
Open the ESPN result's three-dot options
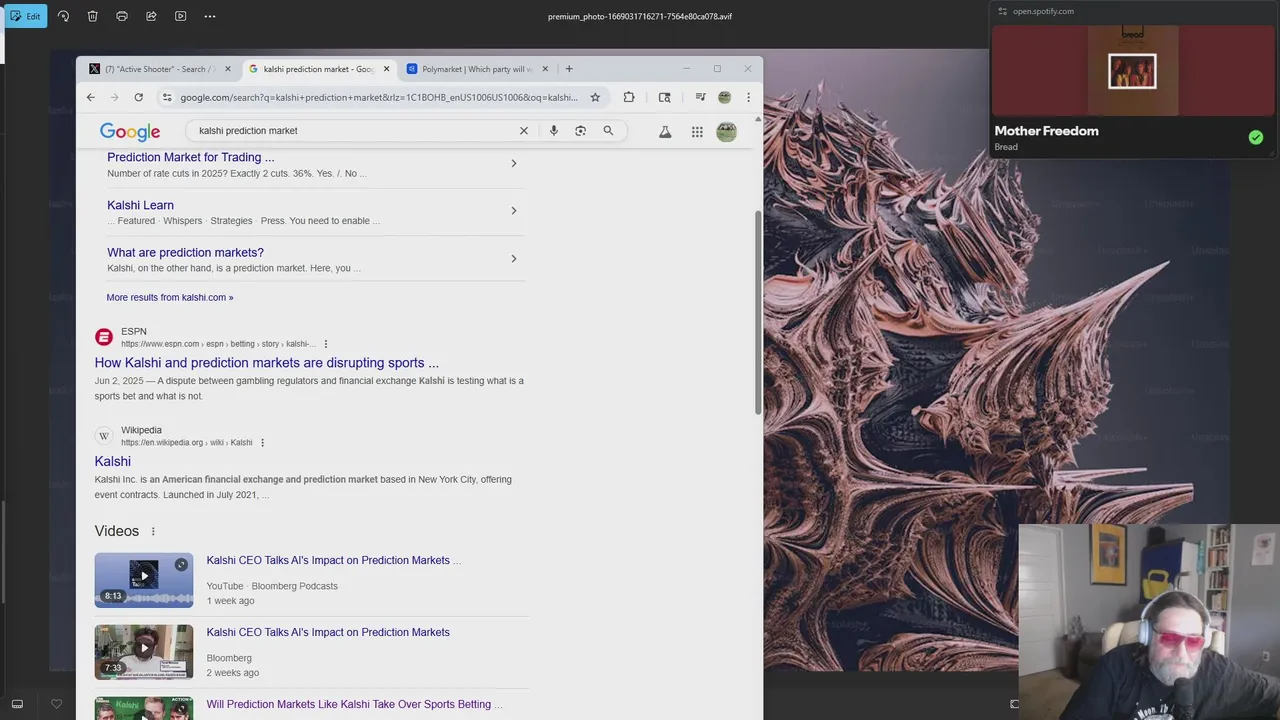tap(326, 344)
